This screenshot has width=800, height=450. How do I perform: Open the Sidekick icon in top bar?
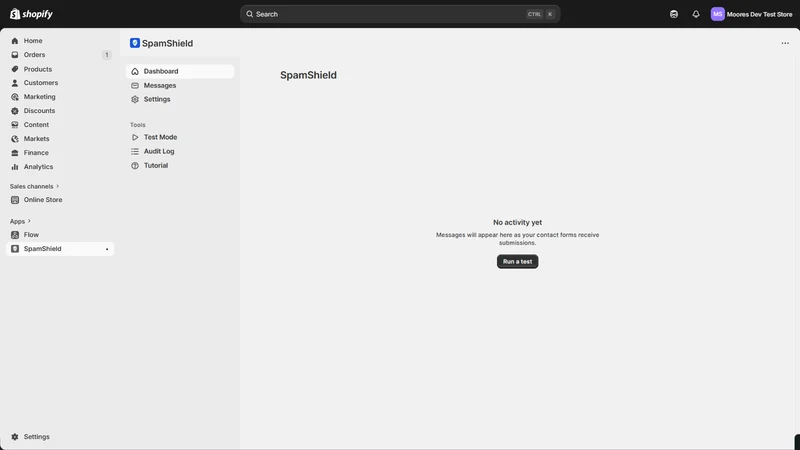pos(674,14)
